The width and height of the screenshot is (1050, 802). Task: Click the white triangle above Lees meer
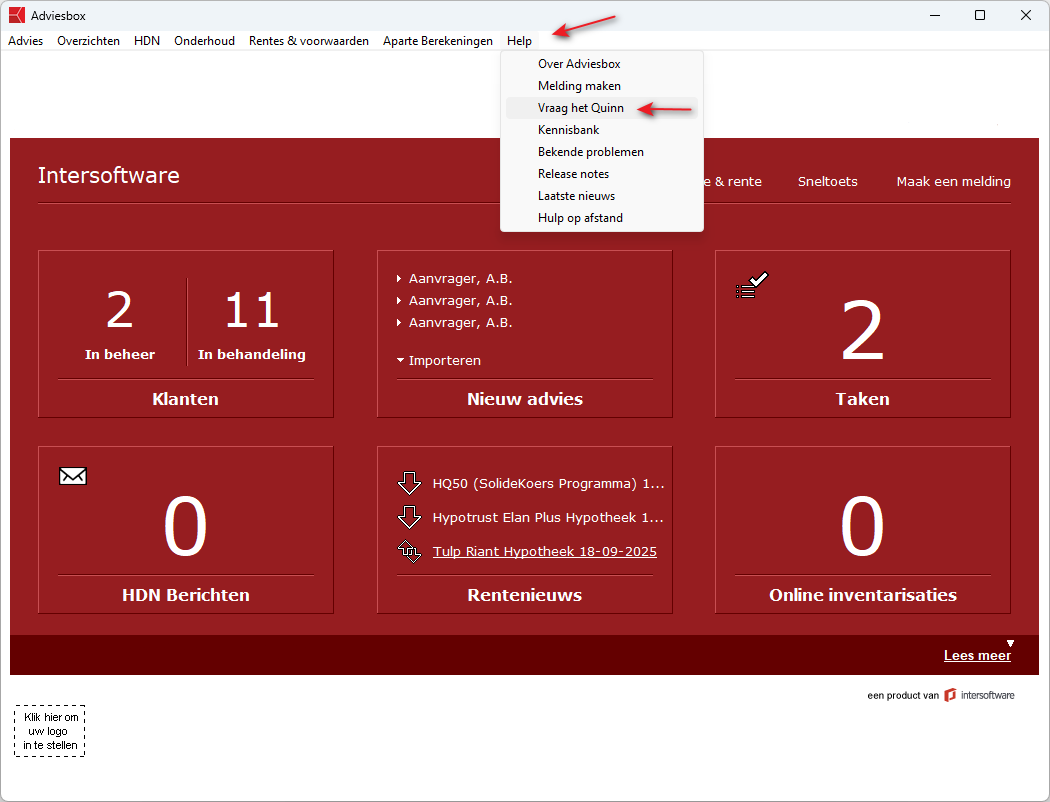coord(1010,643)
